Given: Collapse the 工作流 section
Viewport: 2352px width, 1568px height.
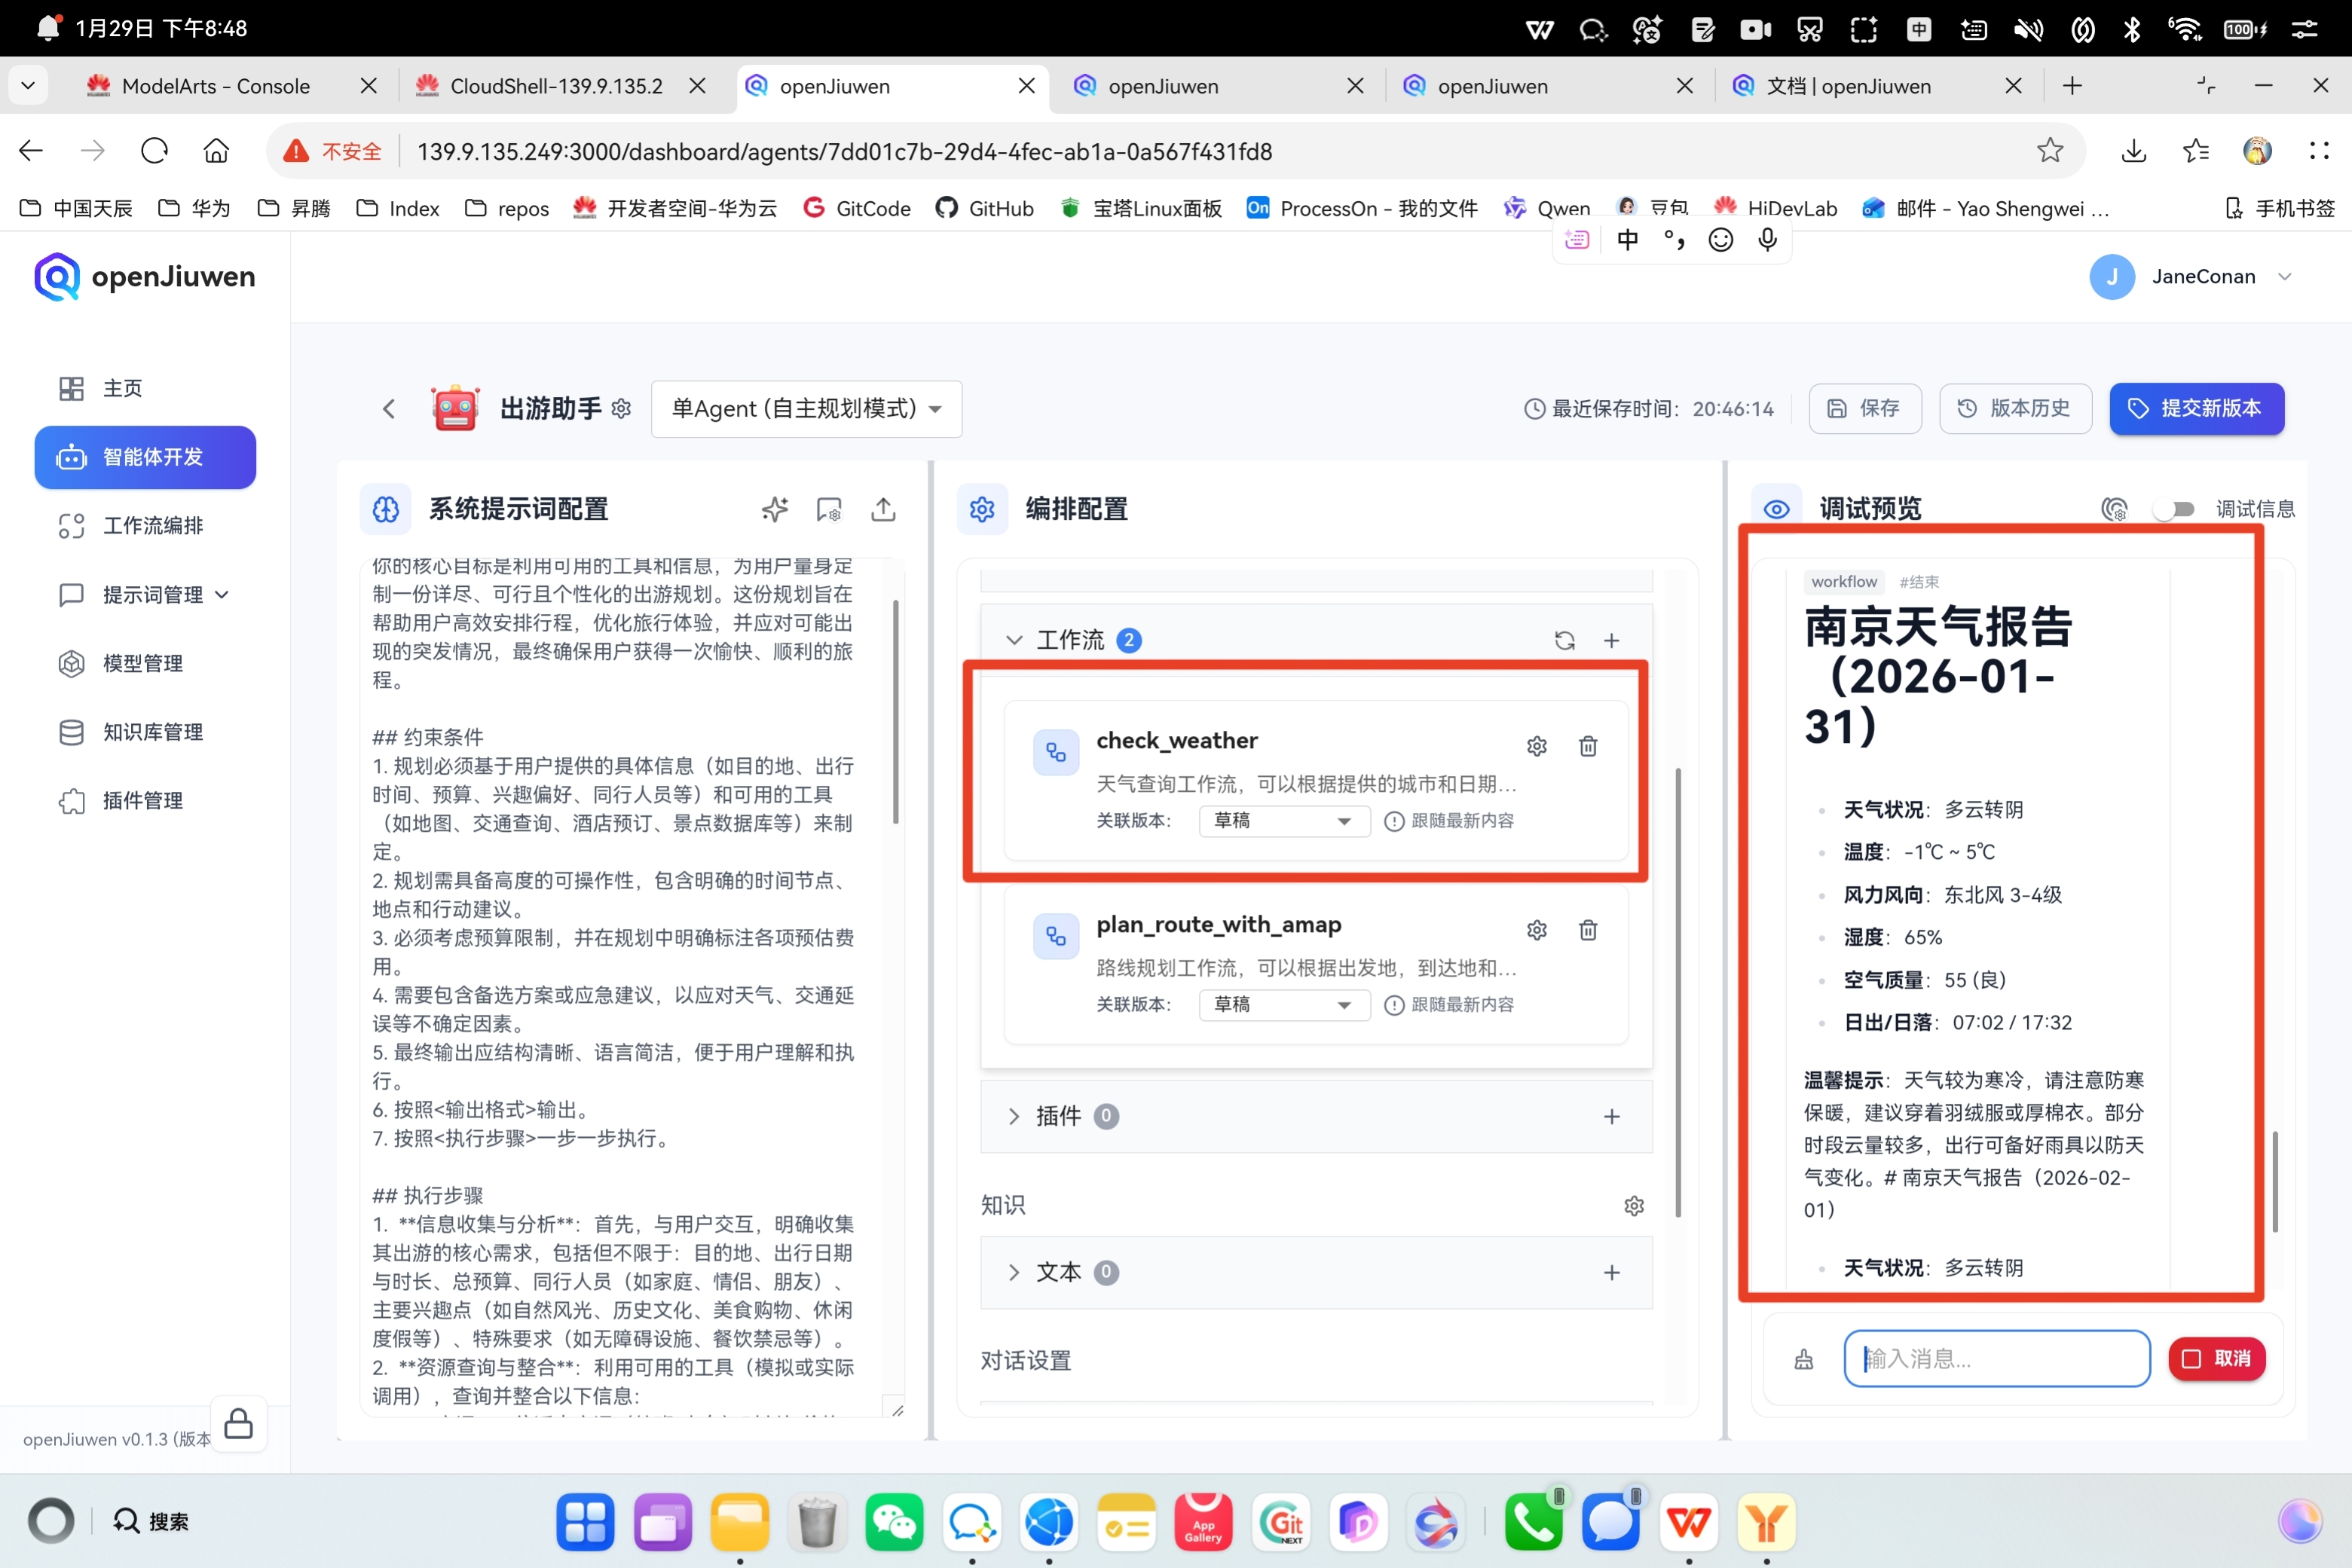Looking at the screenshot, I should pos(1014,640).
